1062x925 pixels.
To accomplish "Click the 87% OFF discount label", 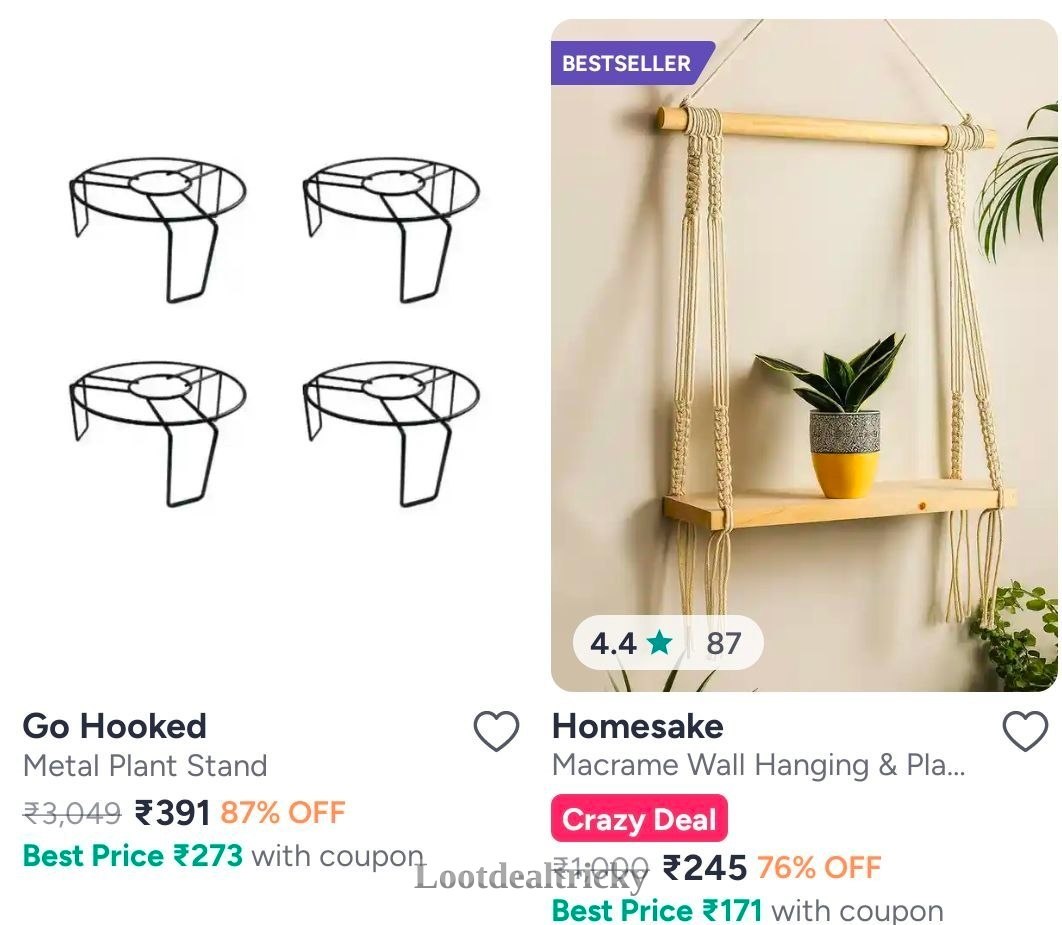I will click(x=283, y=812).
